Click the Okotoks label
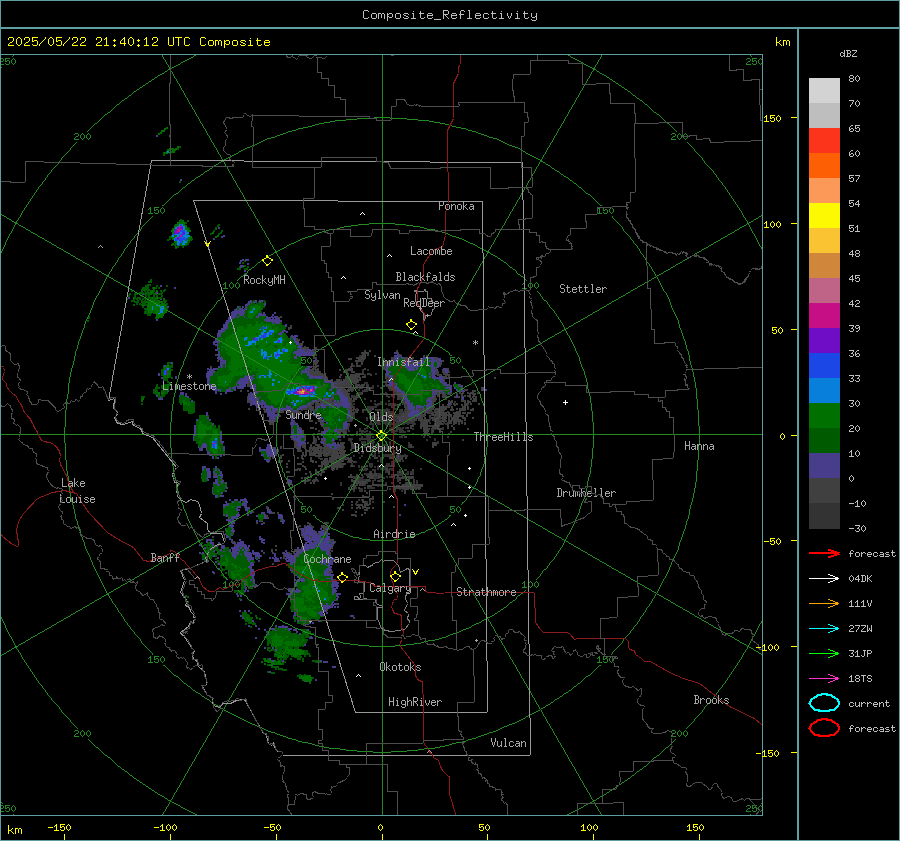This screenshot has height=841, width=900. [400, 667]
